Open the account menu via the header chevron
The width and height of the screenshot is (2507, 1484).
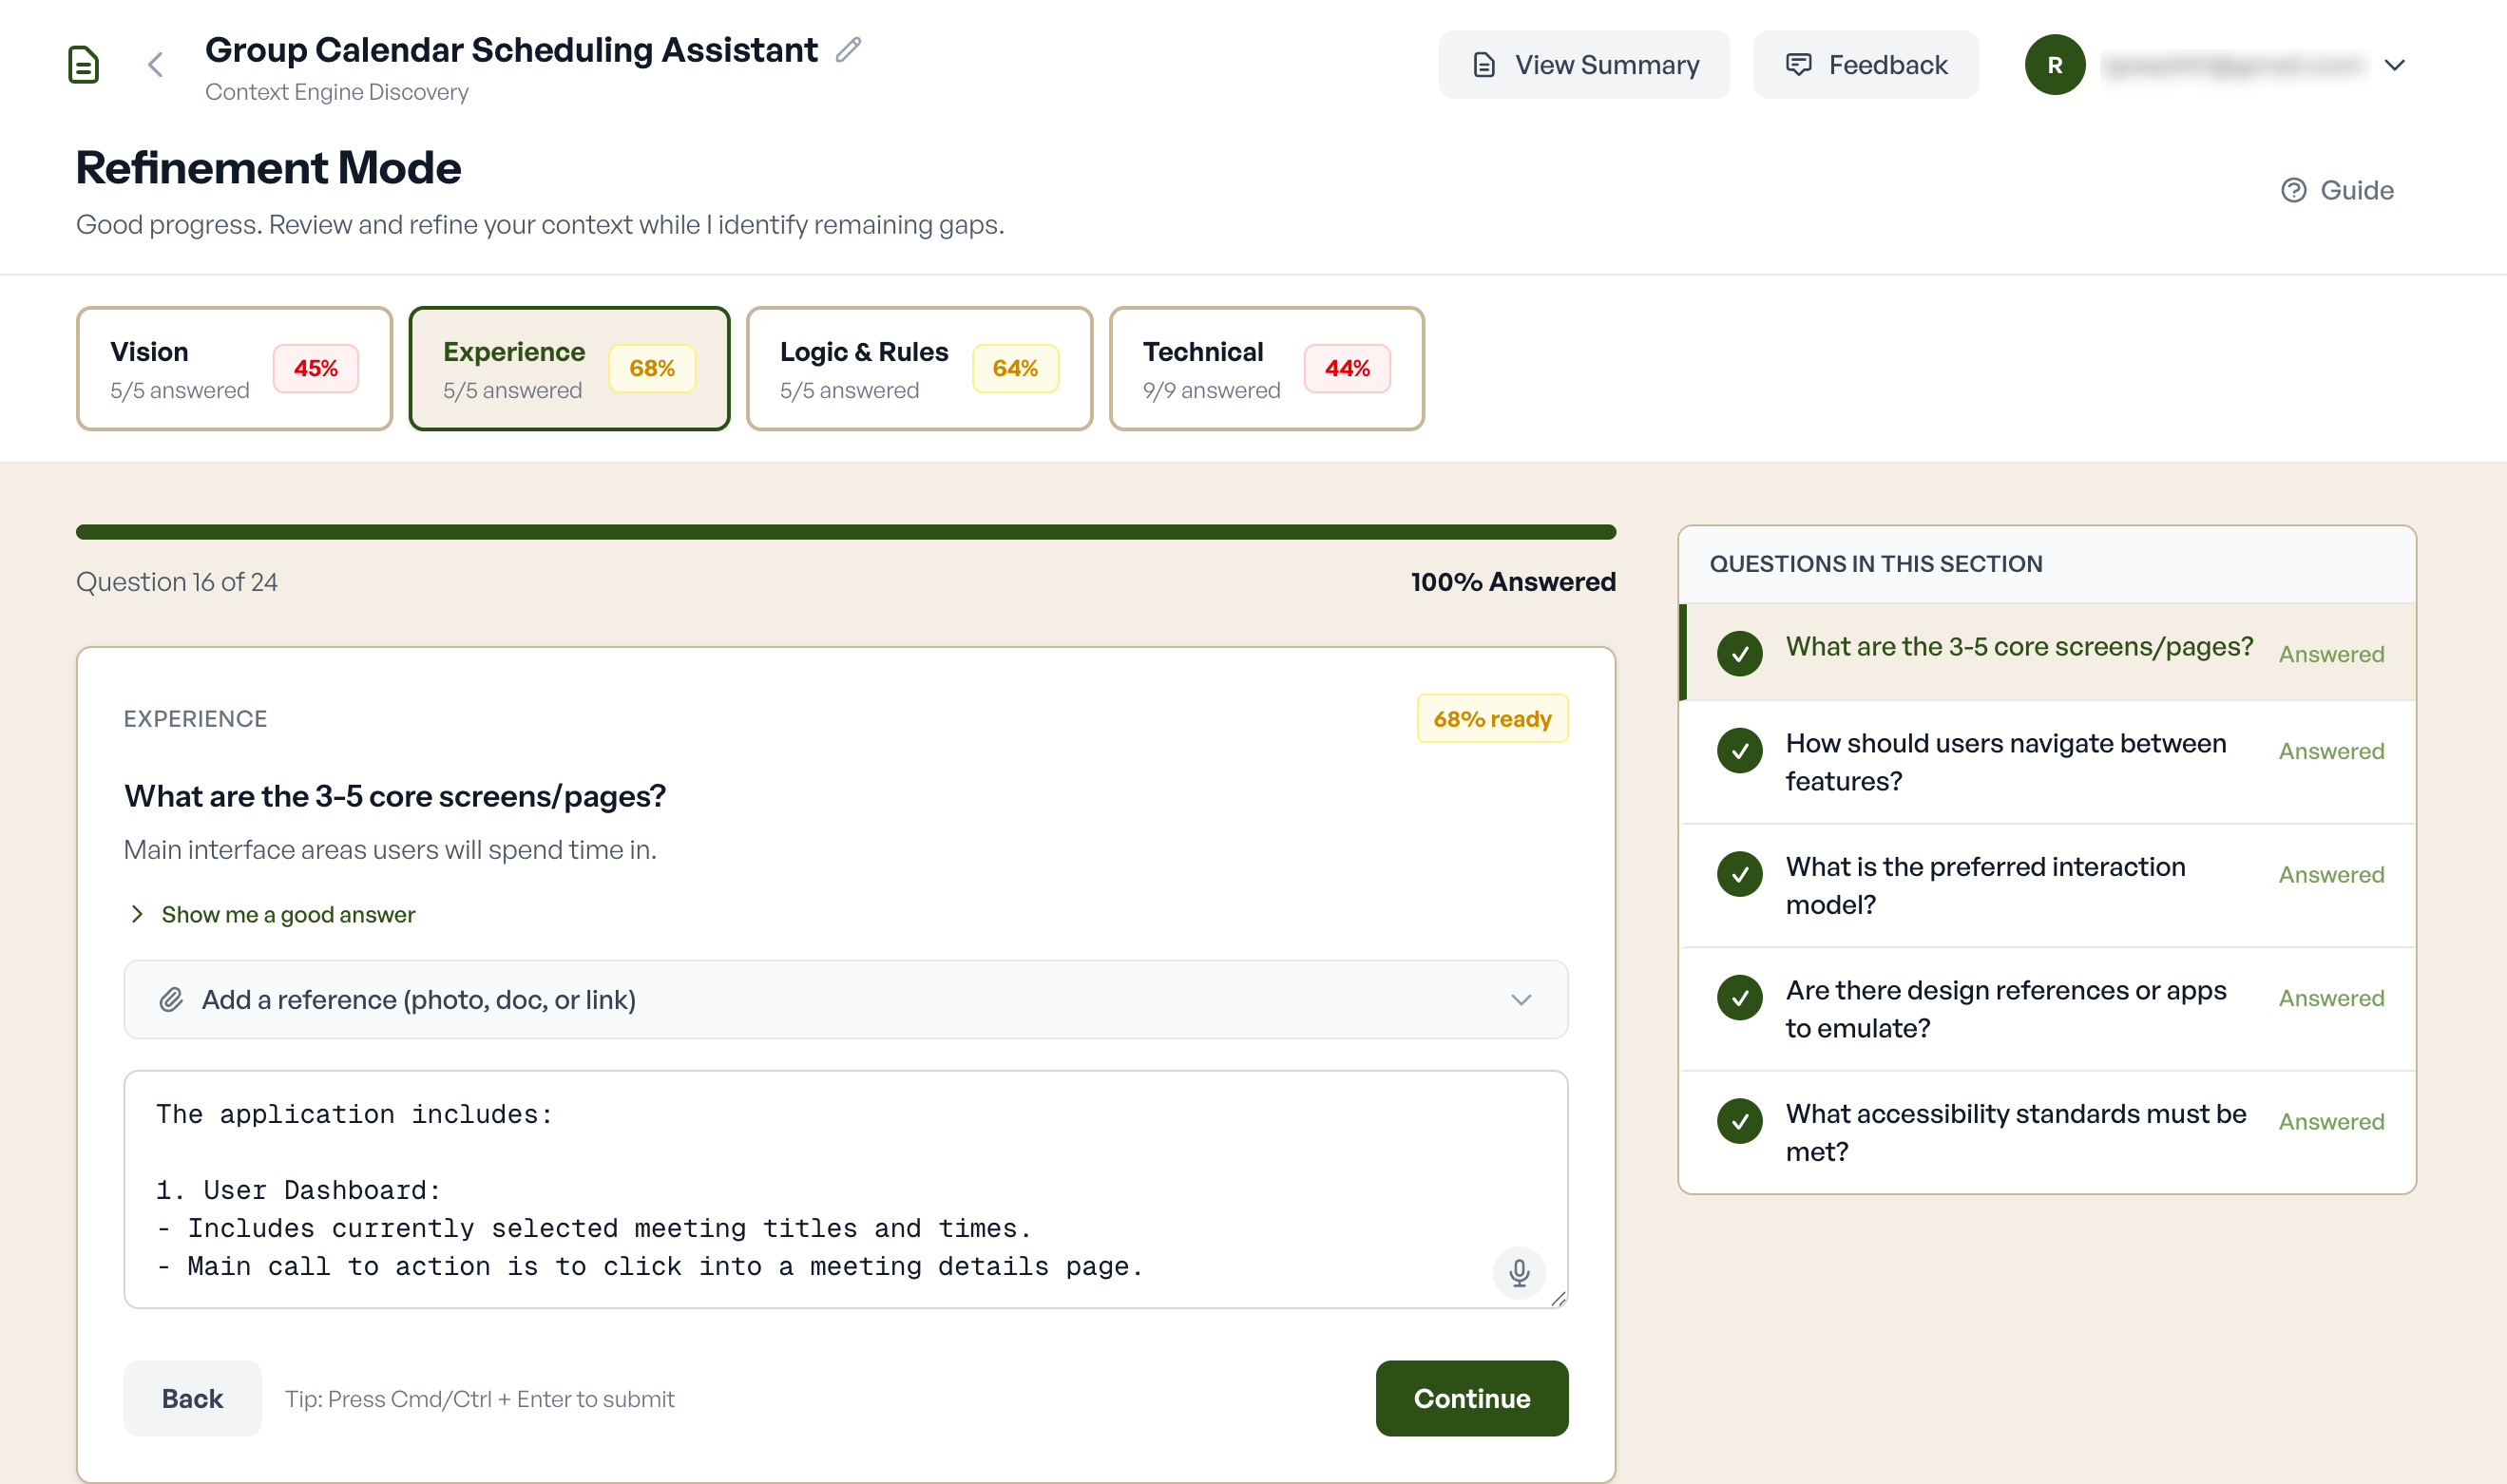[x=2395, y=64]
